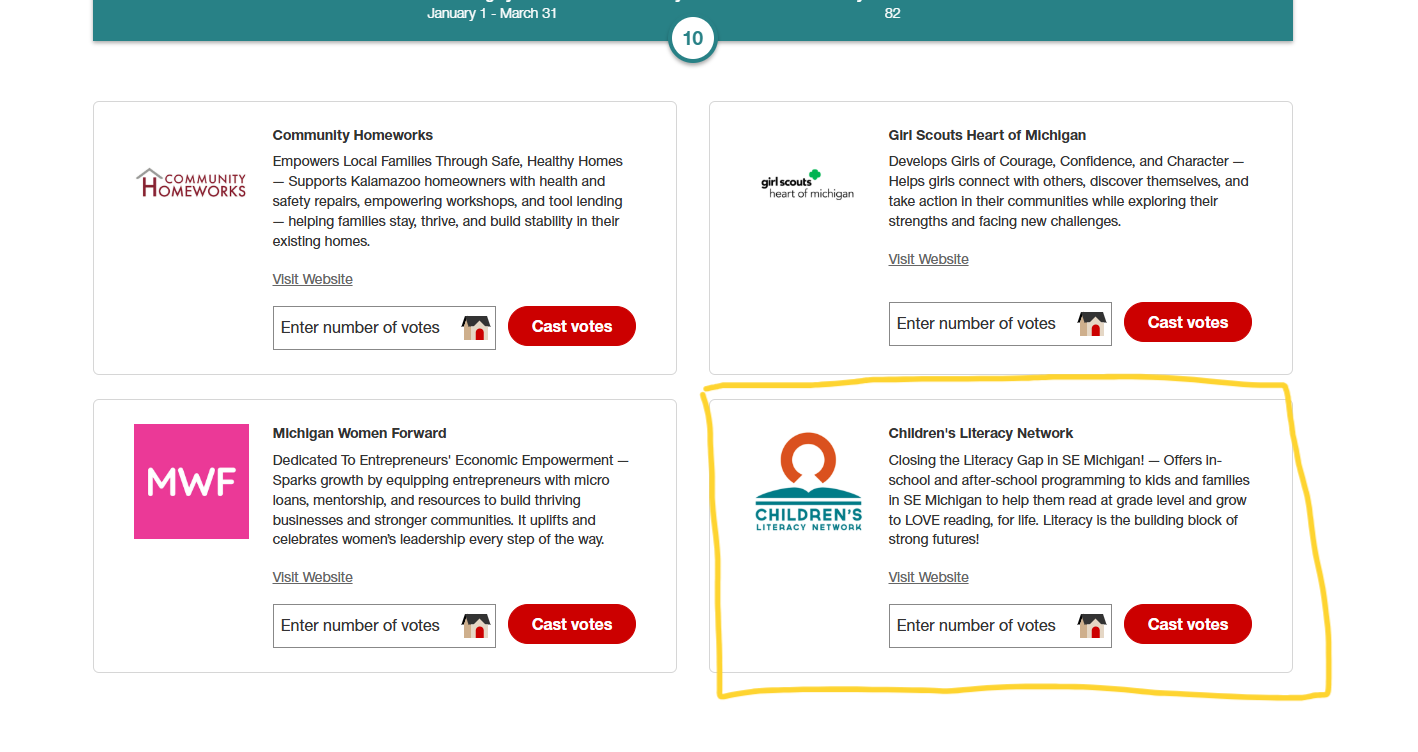Click house icon in Children's Literacy Network vote field
1418x752 pixels.
coord(1092,625)
